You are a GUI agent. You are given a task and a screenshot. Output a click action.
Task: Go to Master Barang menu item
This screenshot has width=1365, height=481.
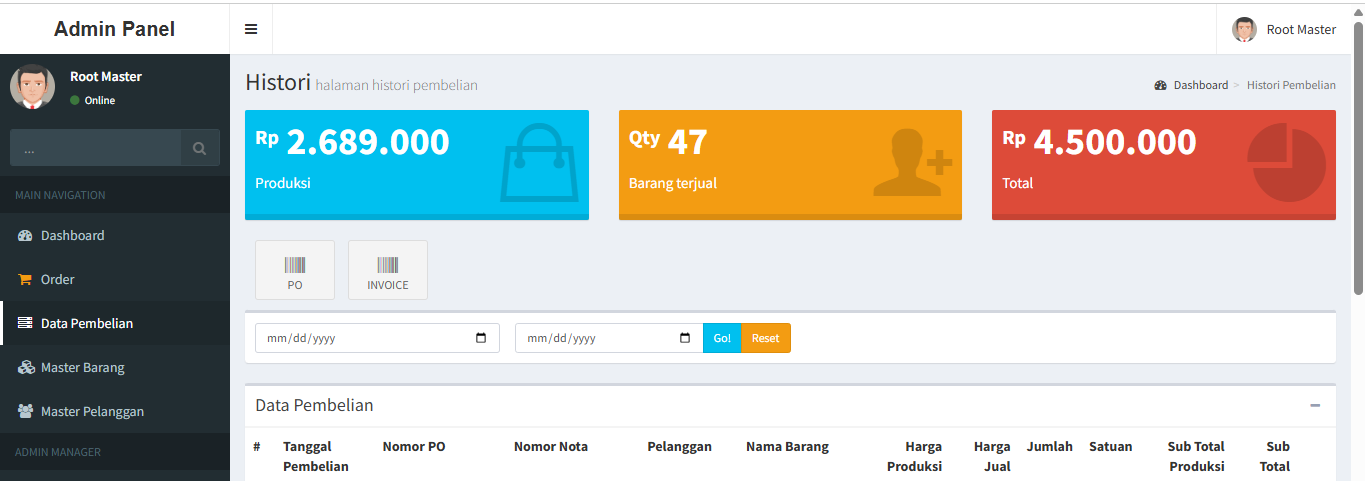pyautogui.click(x=82, y=367)
